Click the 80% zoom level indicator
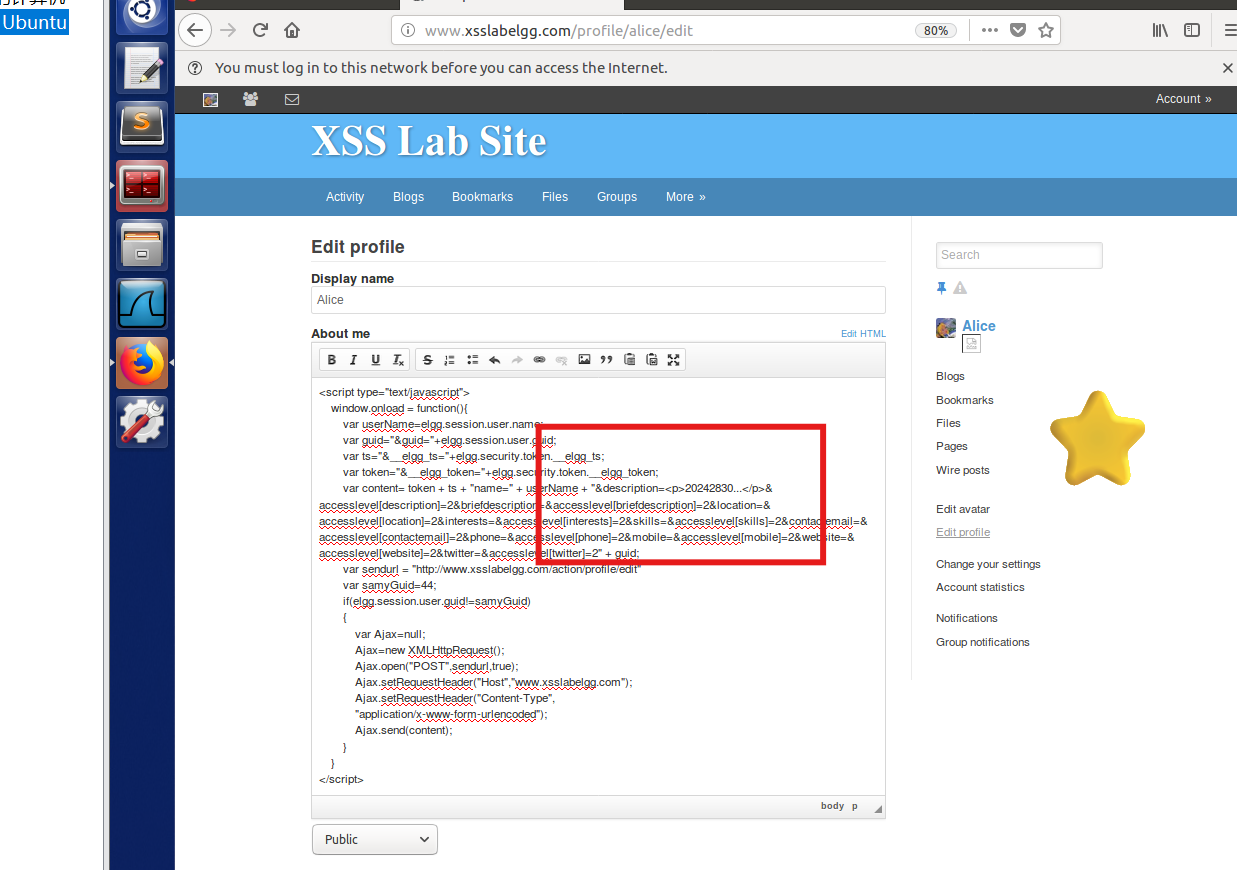Image resolution: width=1237 pixels, height=870 pixels. [x=936, y=30]
